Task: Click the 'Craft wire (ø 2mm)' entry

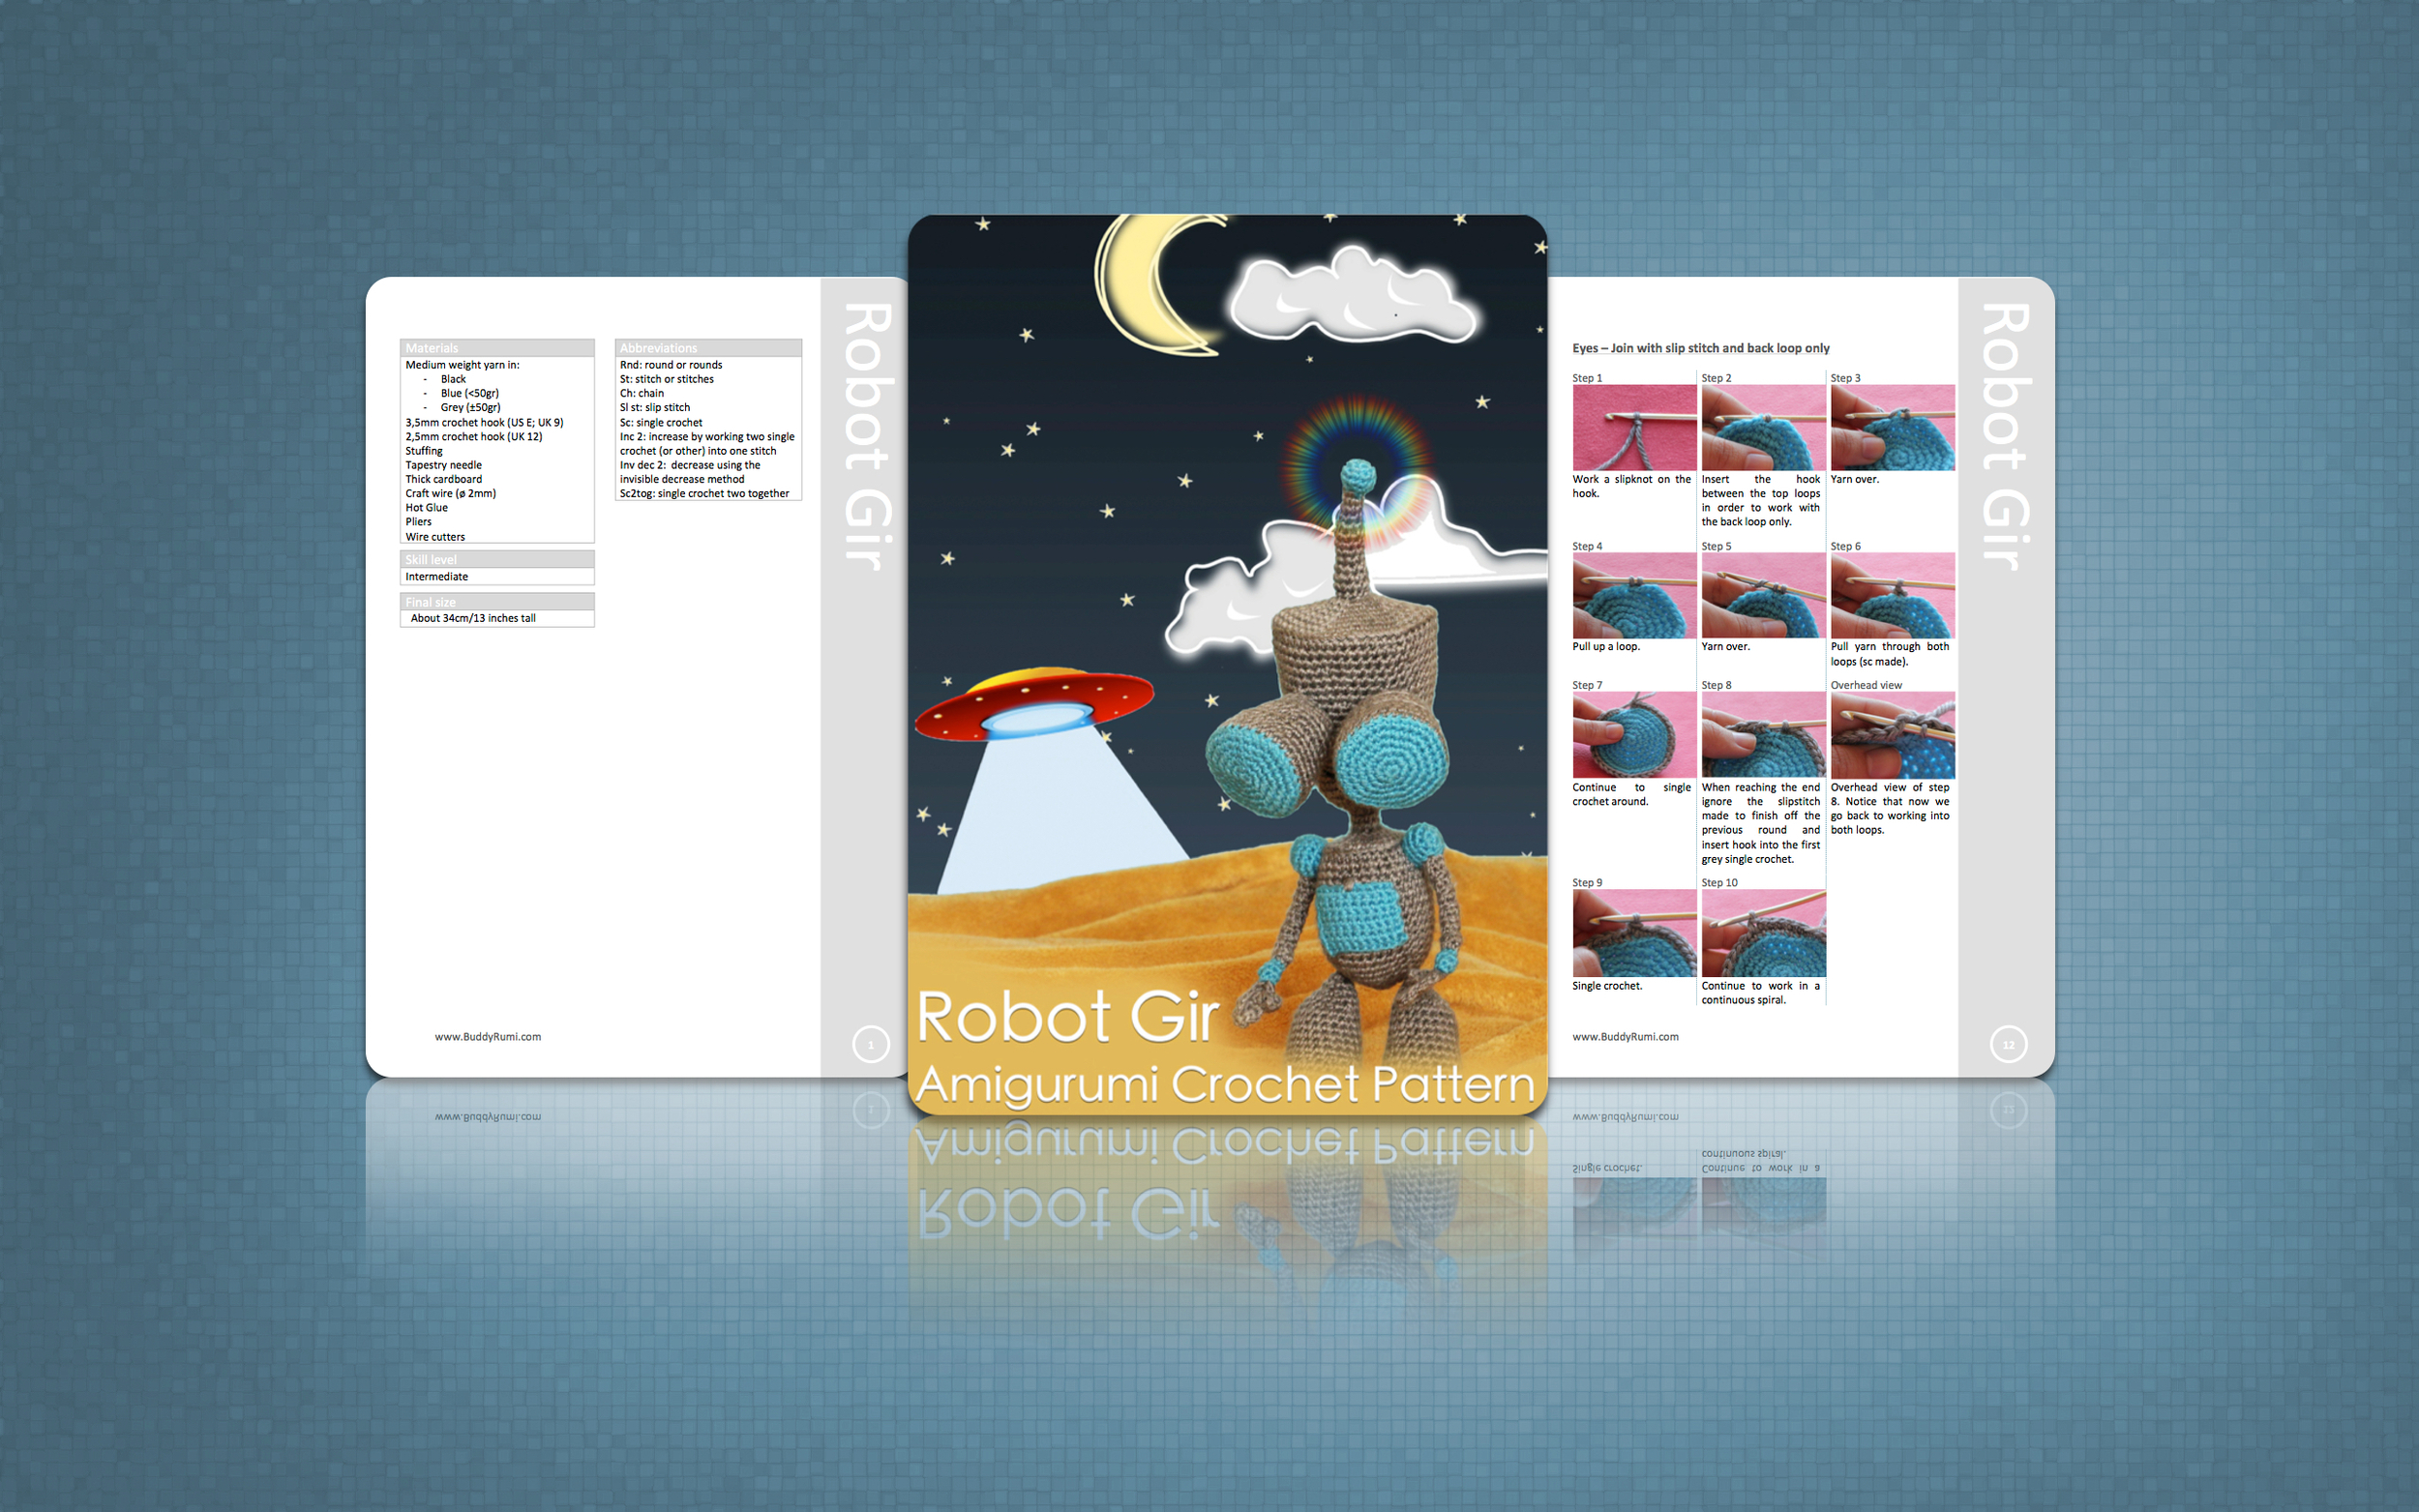Action: tap(451, 493)
